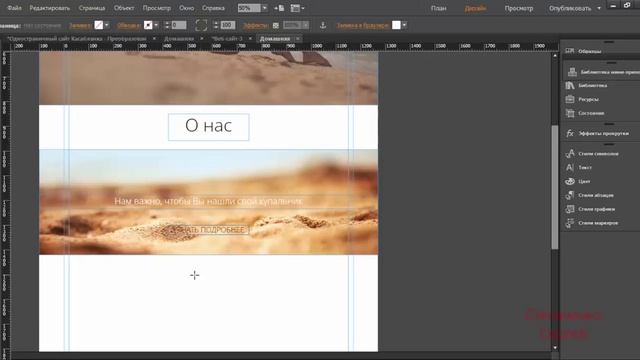
Task: Click the Заливка fill color swatch
Action: point(99,25)
